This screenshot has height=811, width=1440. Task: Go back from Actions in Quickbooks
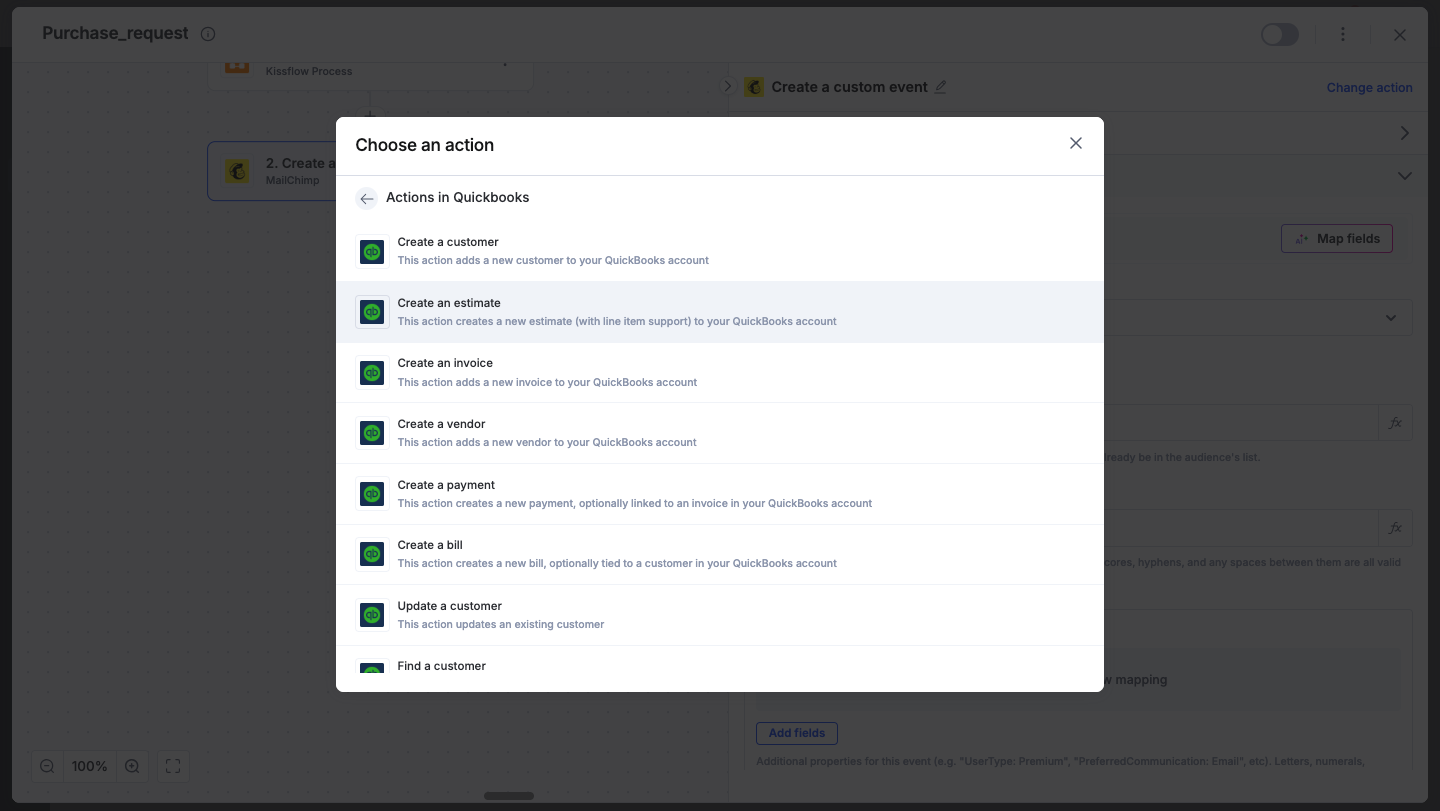click(x=366, y=198)
